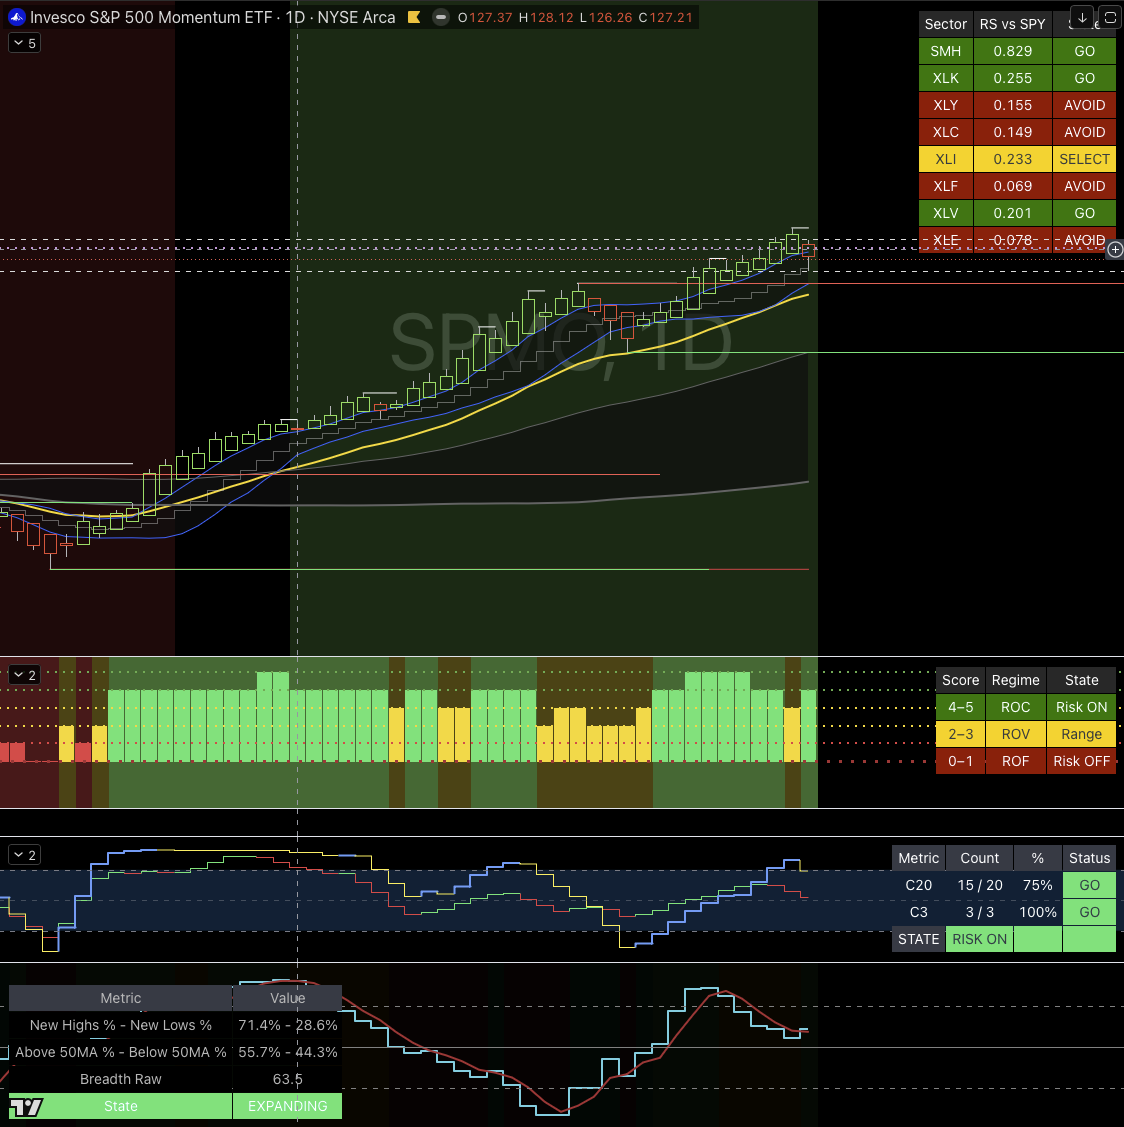Select the SMH sector cell
The width and height of the screenshot is (1124, 1127).
click(x=945, y=51)
